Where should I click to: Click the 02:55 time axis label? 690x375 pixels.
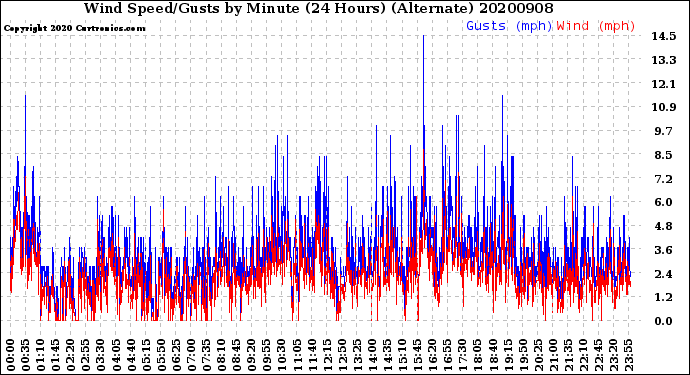point(86,355)
